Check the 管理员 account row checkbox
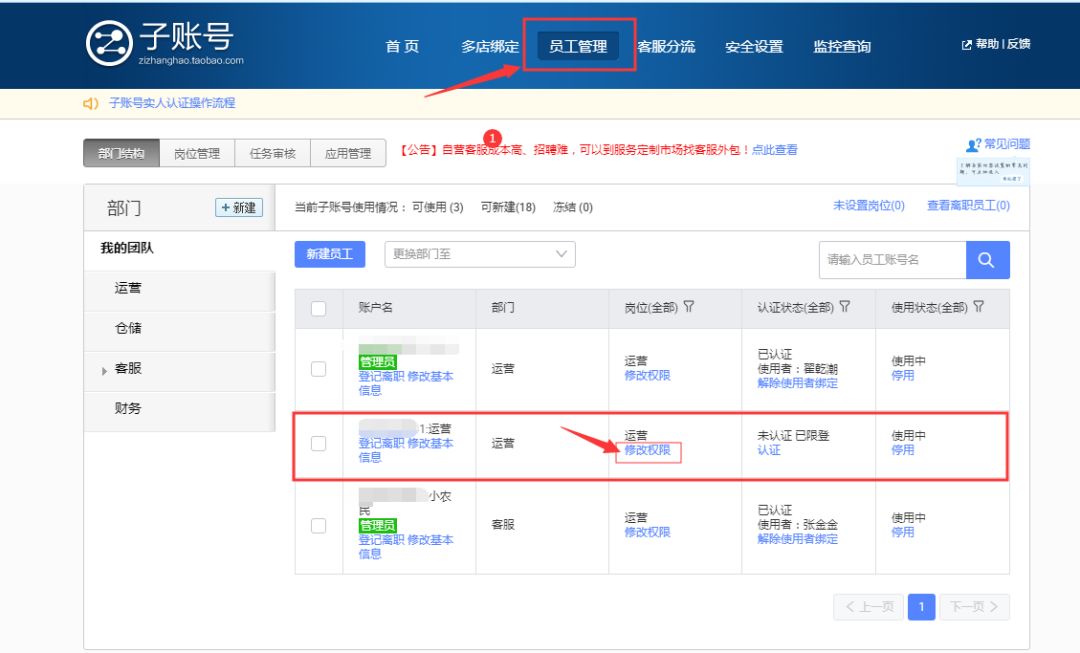1080x653 pixels. point(318,369)
